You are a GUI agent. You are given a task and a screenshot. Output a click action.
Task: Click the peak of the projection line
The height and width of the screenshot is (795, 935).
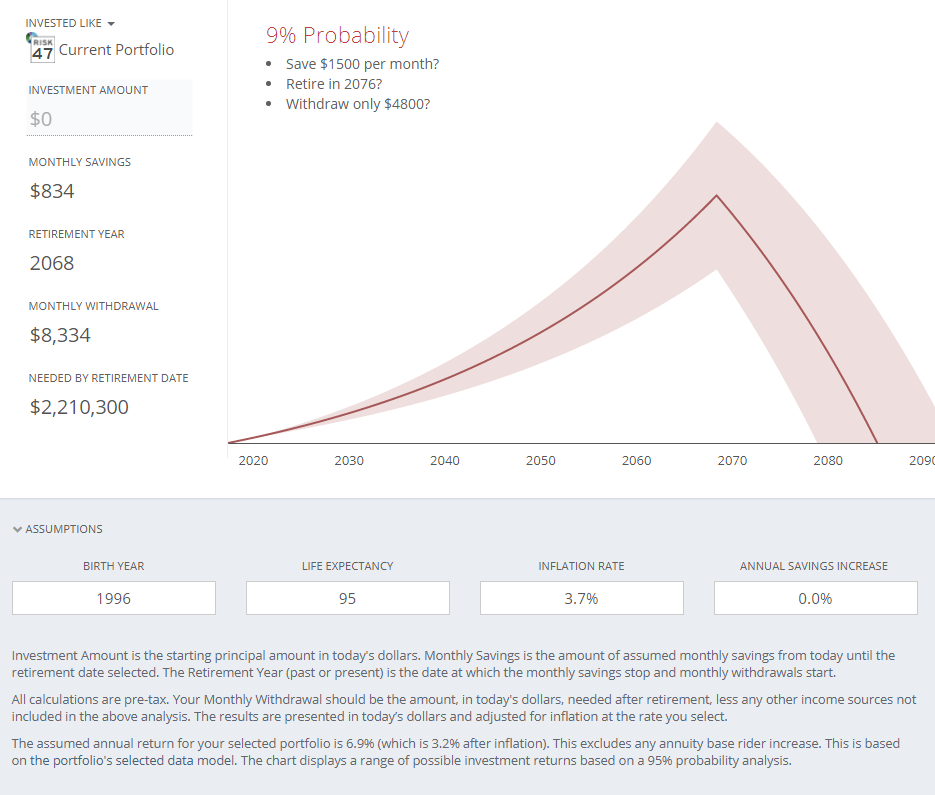[717, 195]
